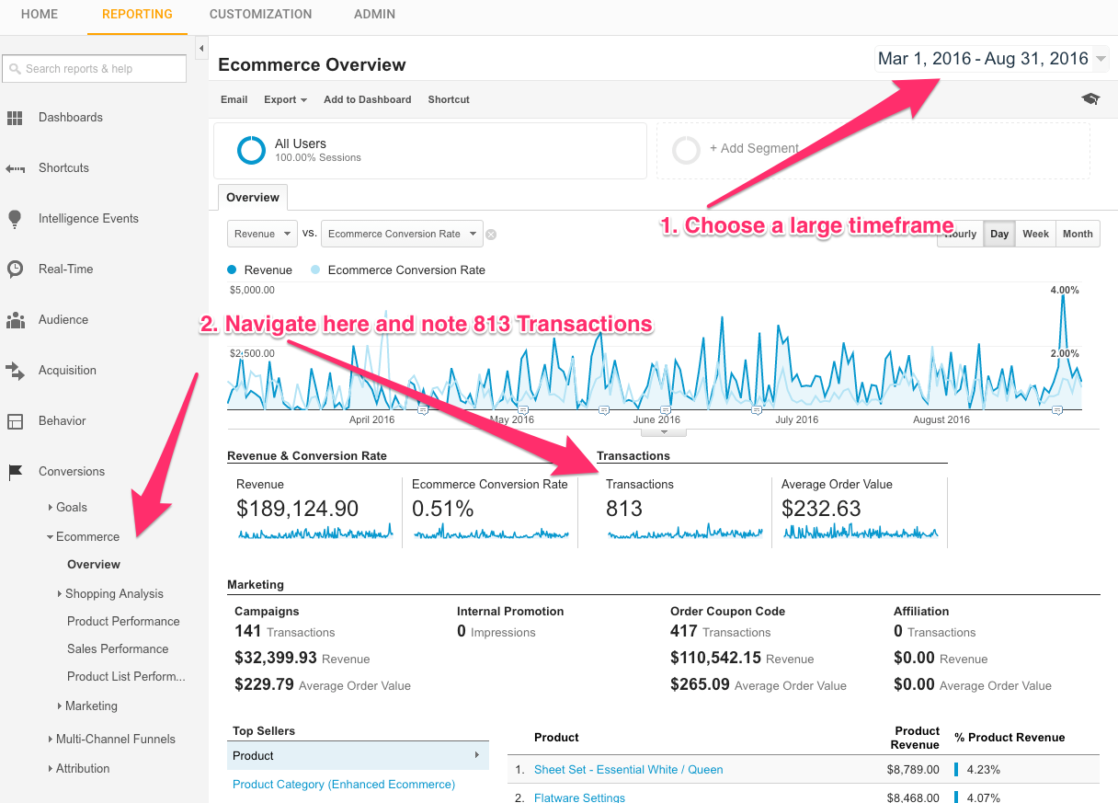Click the Revenue sparkline chart
The width and height of the screenshot is (1118, 803).
(314, 532)
